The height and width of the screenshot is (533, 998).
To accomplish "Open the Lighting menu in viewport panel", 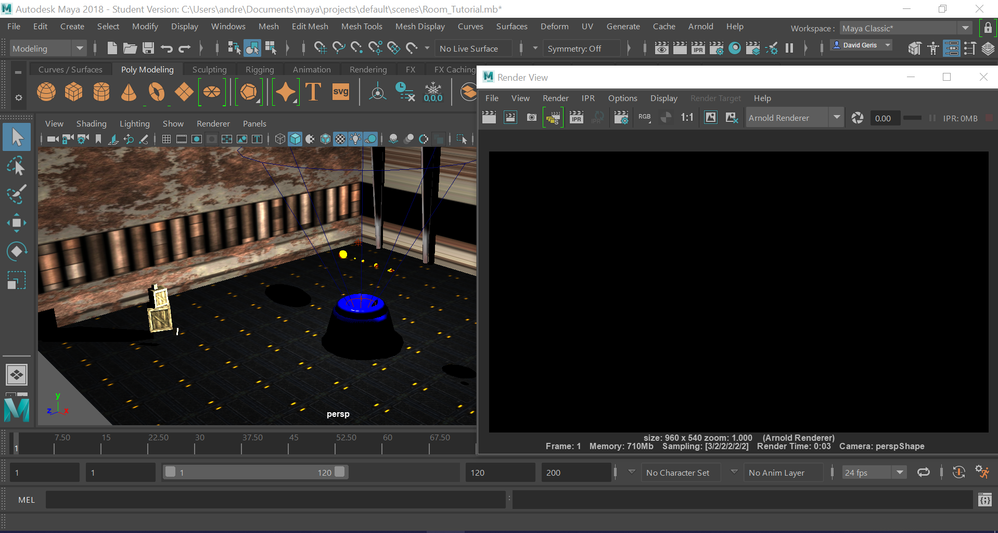I will click(x=134, y=124).
